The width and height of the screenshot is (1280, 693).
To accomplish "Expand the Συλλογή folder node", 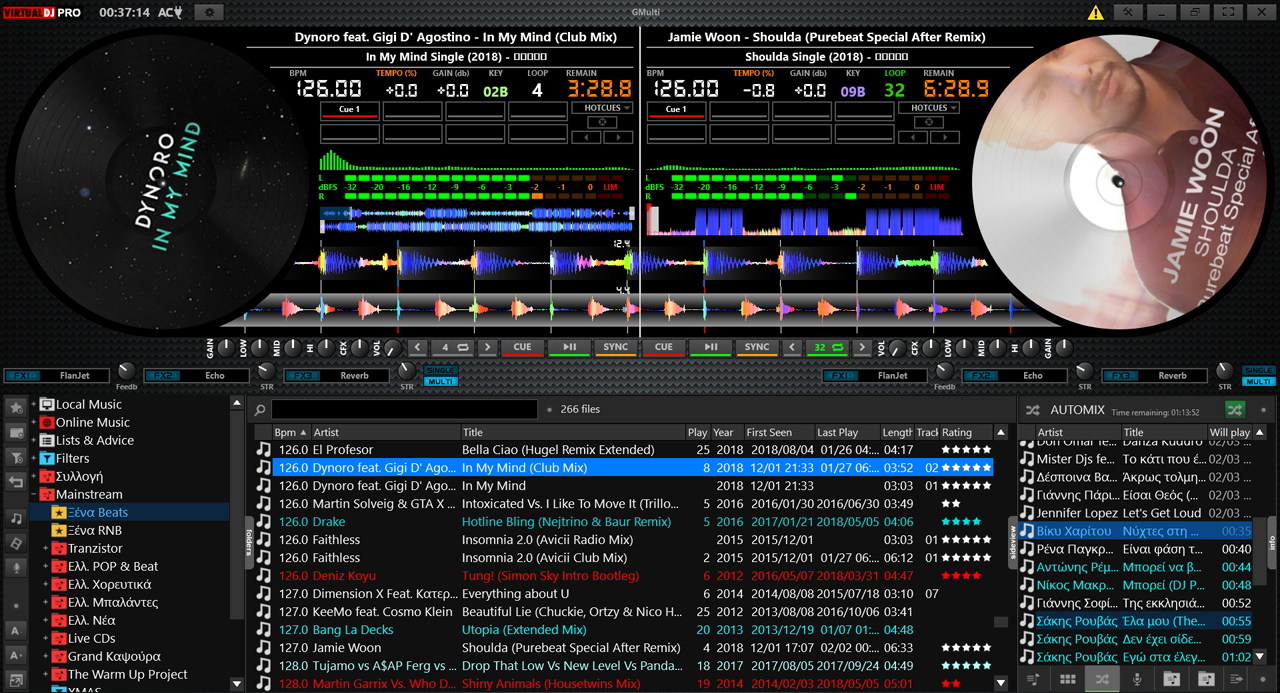I will (x=34, y=477).
